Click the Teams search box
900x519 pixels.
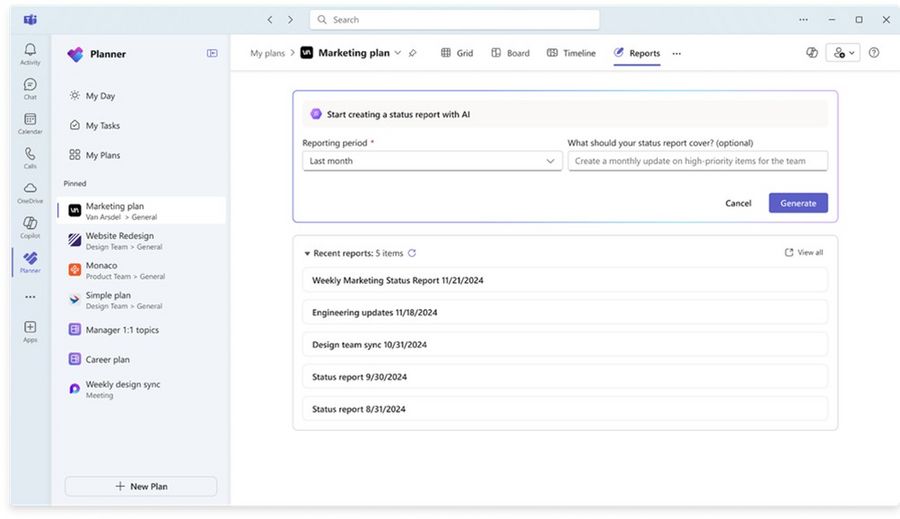coord(455,20)
